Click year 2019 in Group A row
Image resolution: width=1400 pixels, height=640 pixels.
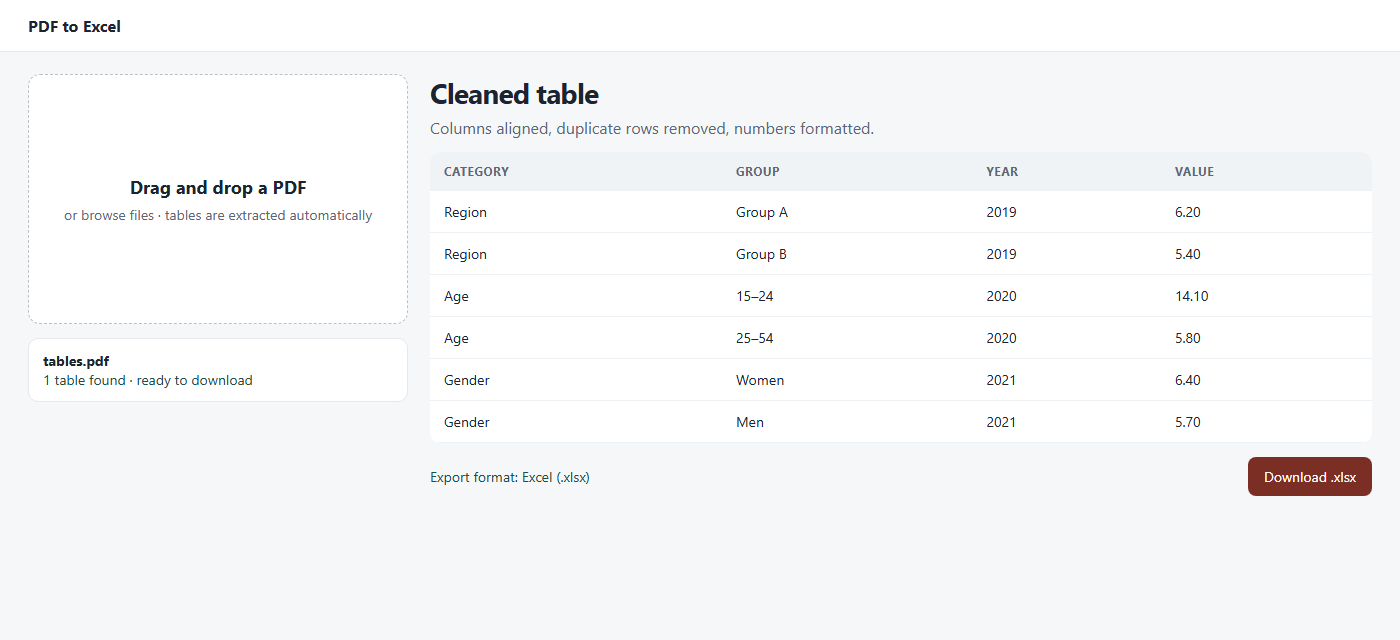[x=1001, y=212]
